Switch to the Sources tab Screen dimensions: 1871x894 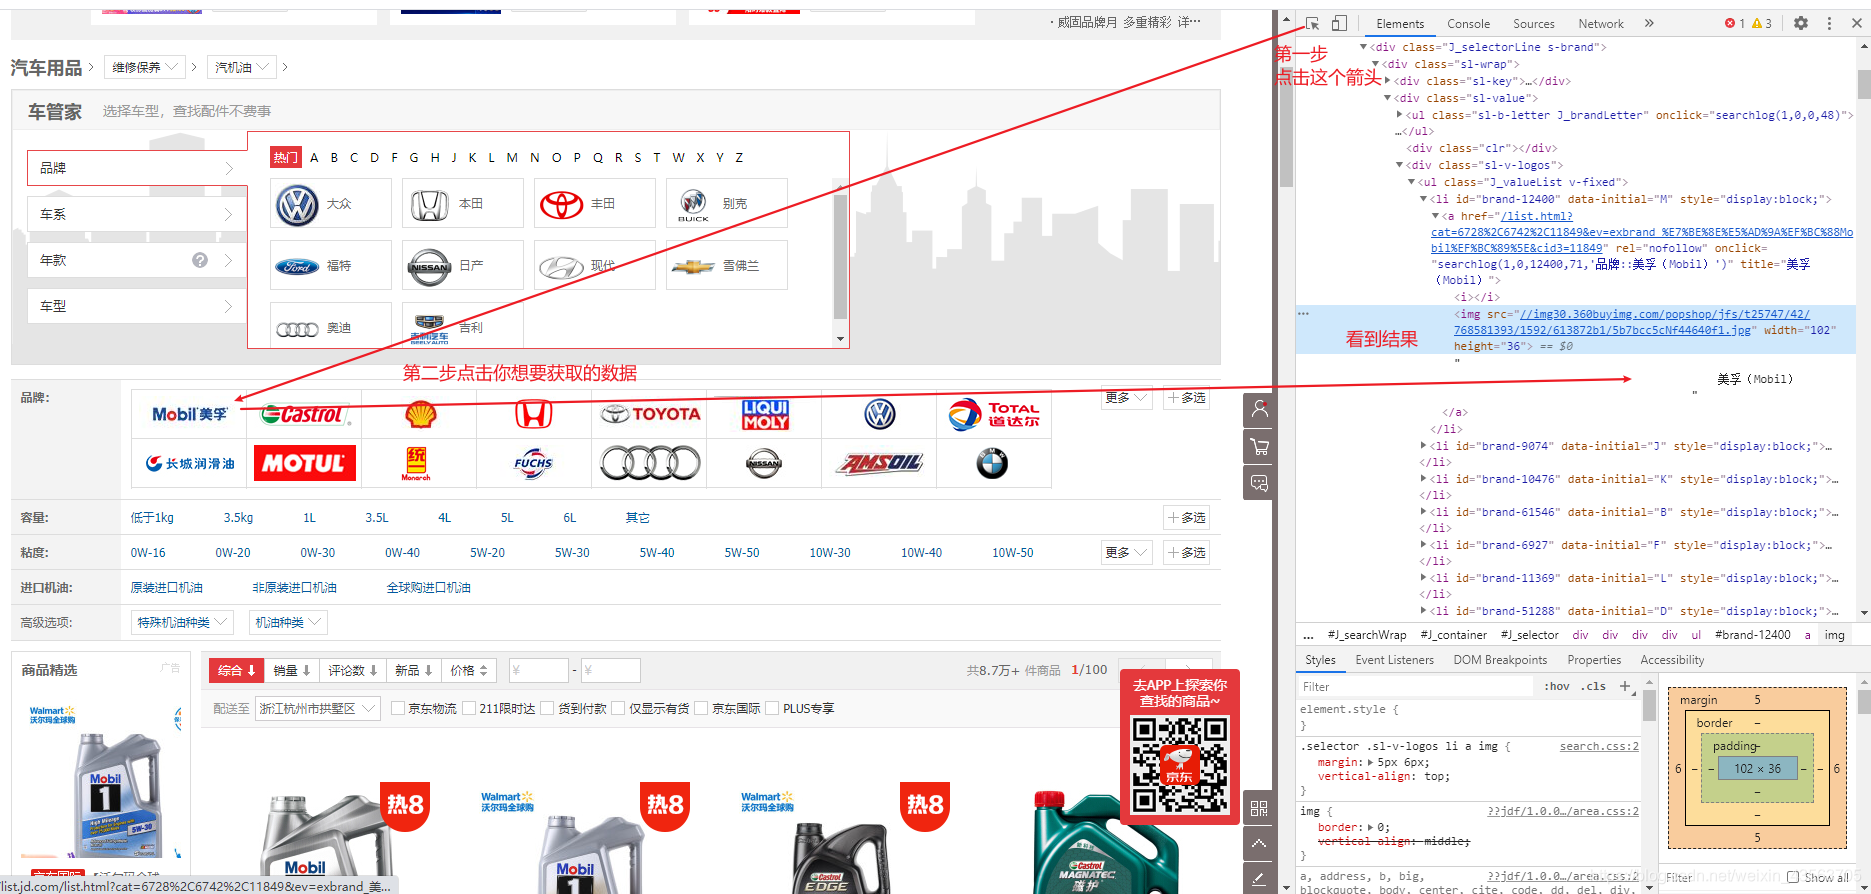(x=1533, y=24)
